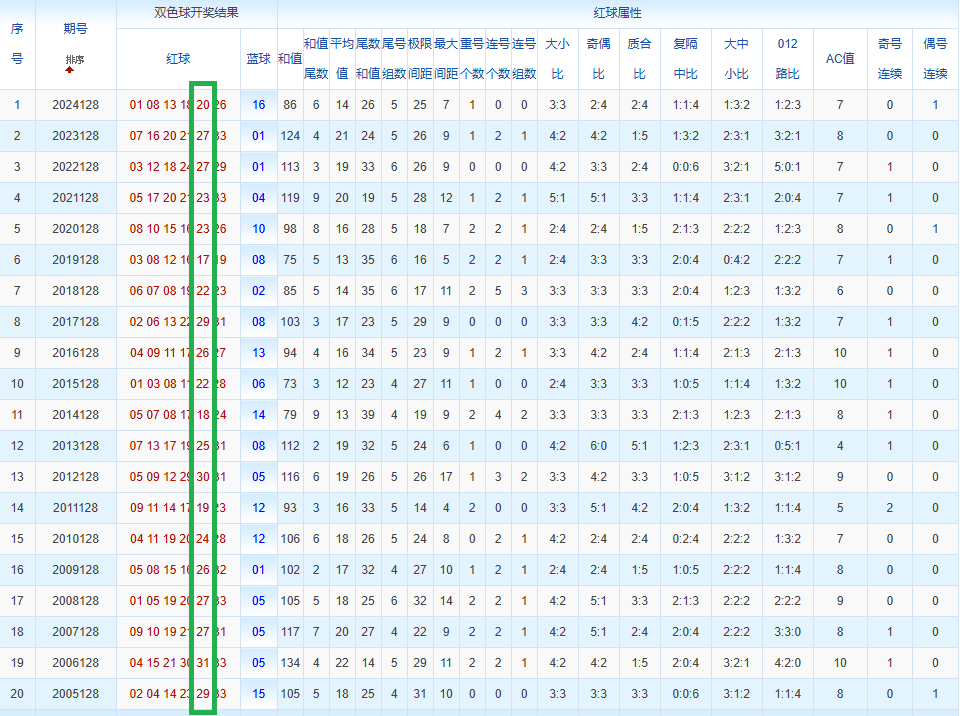Select period number 2007128
Screen dimensions: 964x716
pyautogui.click(x=76, y=632)
